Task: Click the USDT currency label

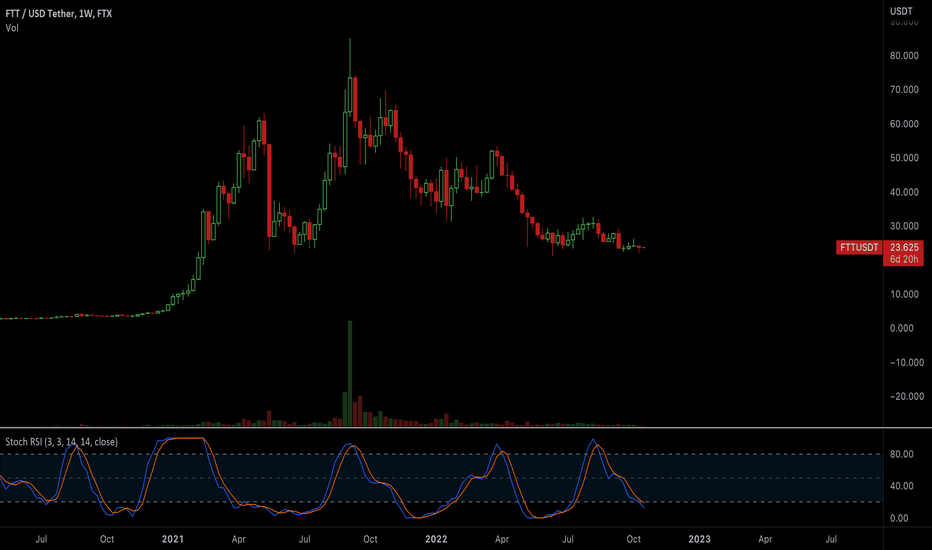Action: coord(901,11)
